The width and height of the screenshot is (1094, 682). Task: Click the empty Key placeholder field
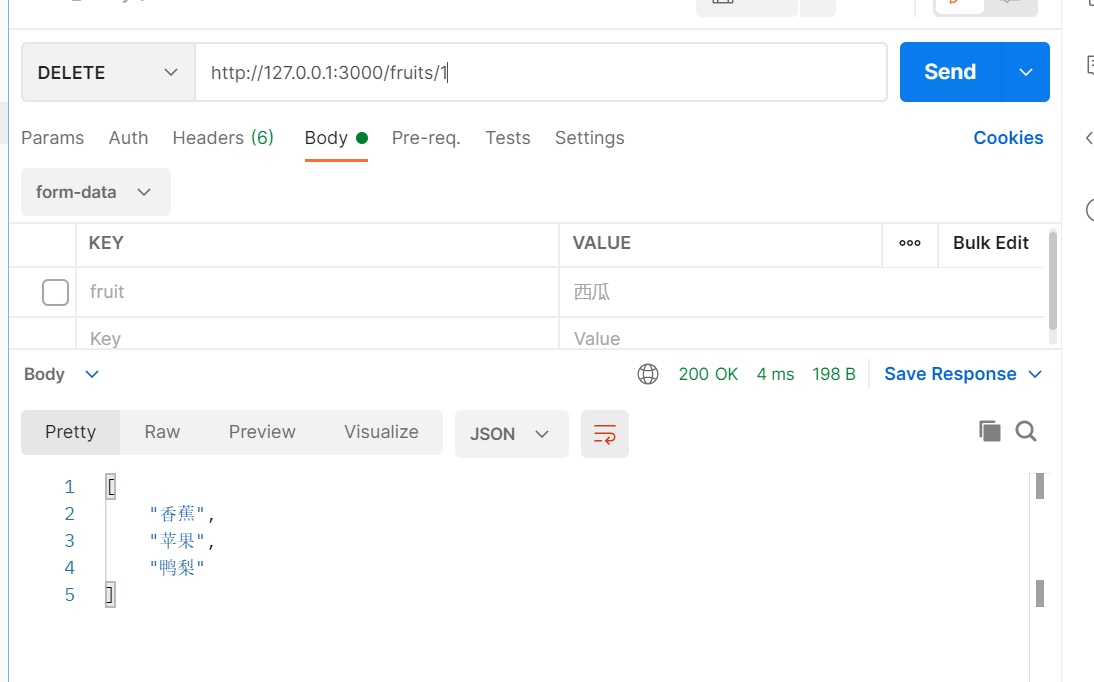[x=317, y=338]
